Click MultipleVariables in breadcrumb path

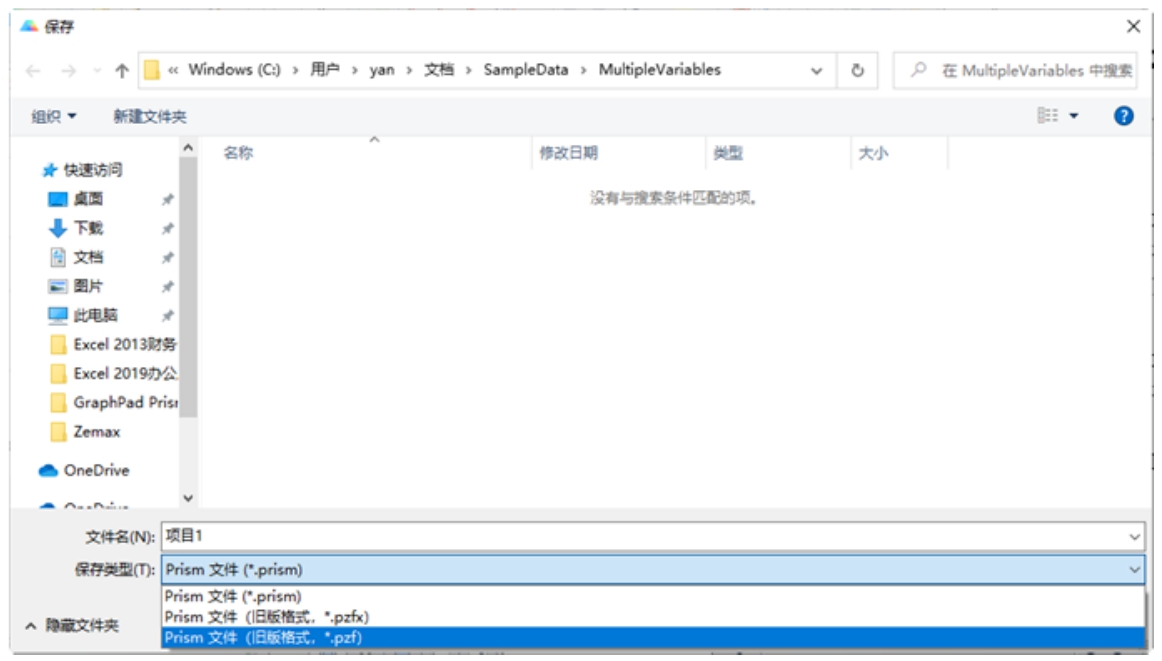point(660,70)
